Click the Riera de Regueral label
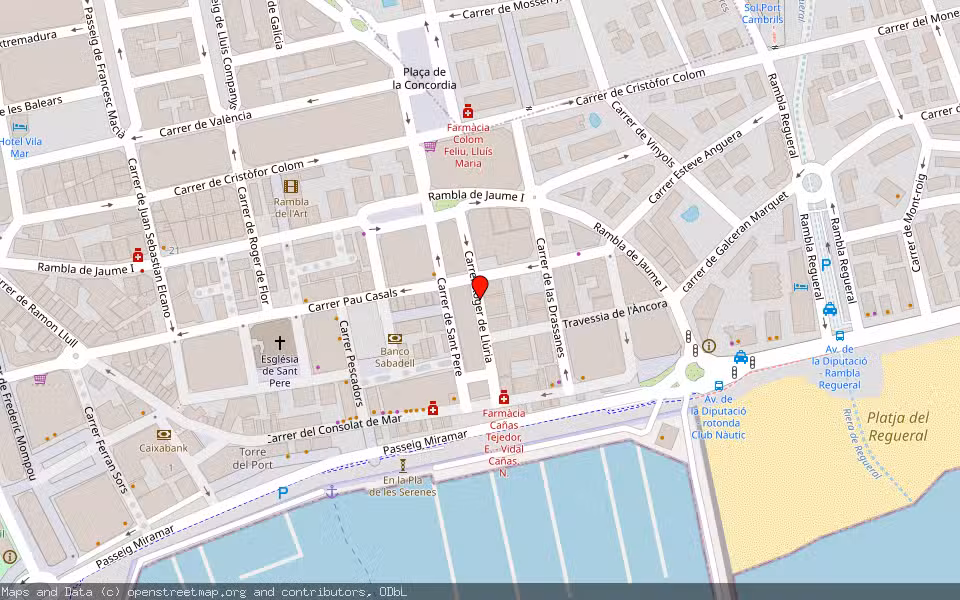Viewport: 960px width, 600px height. pyautogui.click(x=862, y=443)
